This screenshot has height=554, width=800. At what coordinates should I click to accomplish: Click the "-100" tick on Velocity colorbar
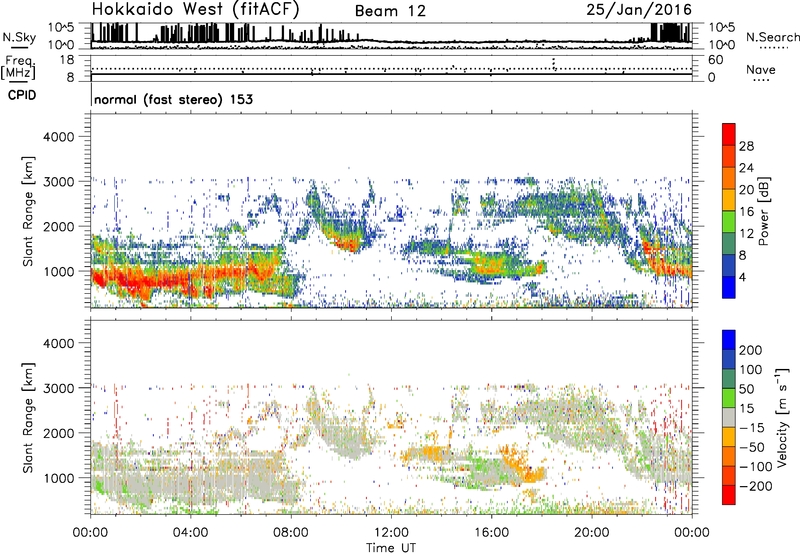756,467
